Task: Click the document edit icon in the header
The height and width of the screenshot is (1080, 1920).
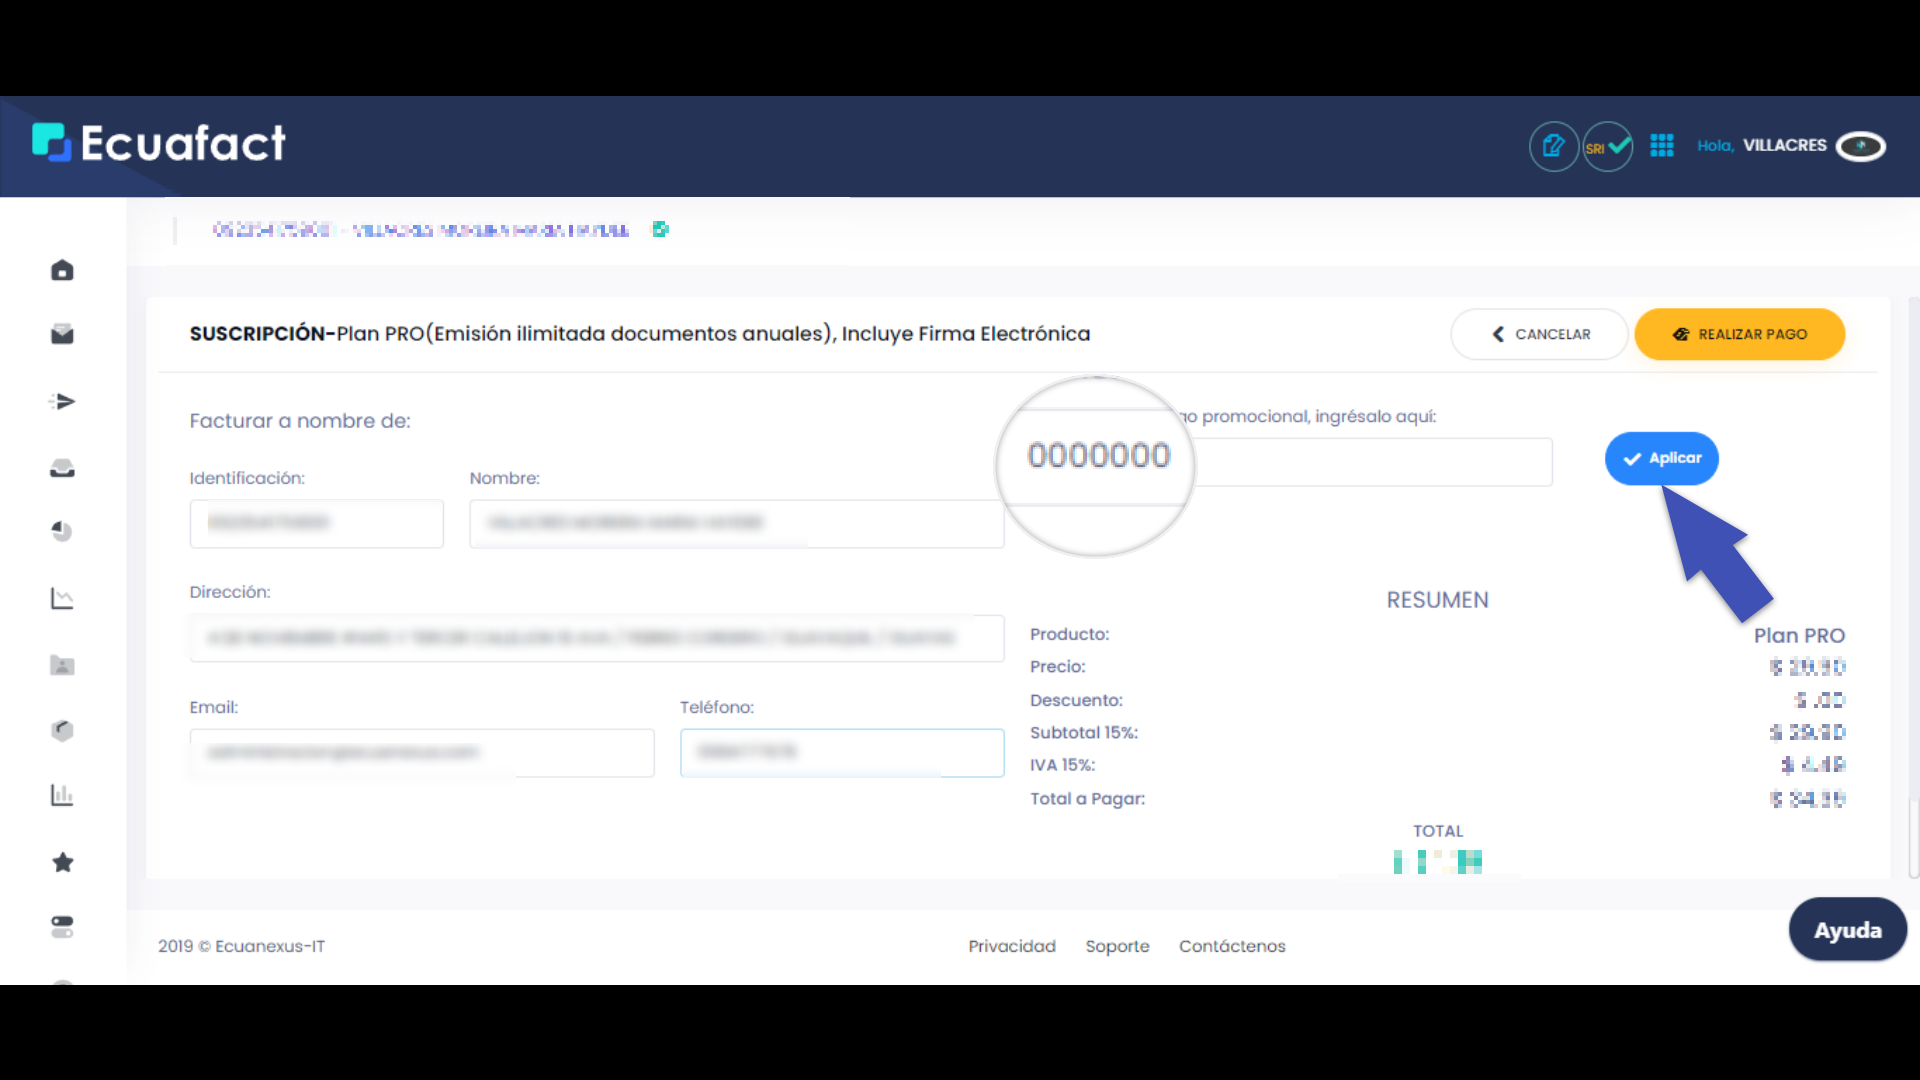Action: click(1554, 146)
